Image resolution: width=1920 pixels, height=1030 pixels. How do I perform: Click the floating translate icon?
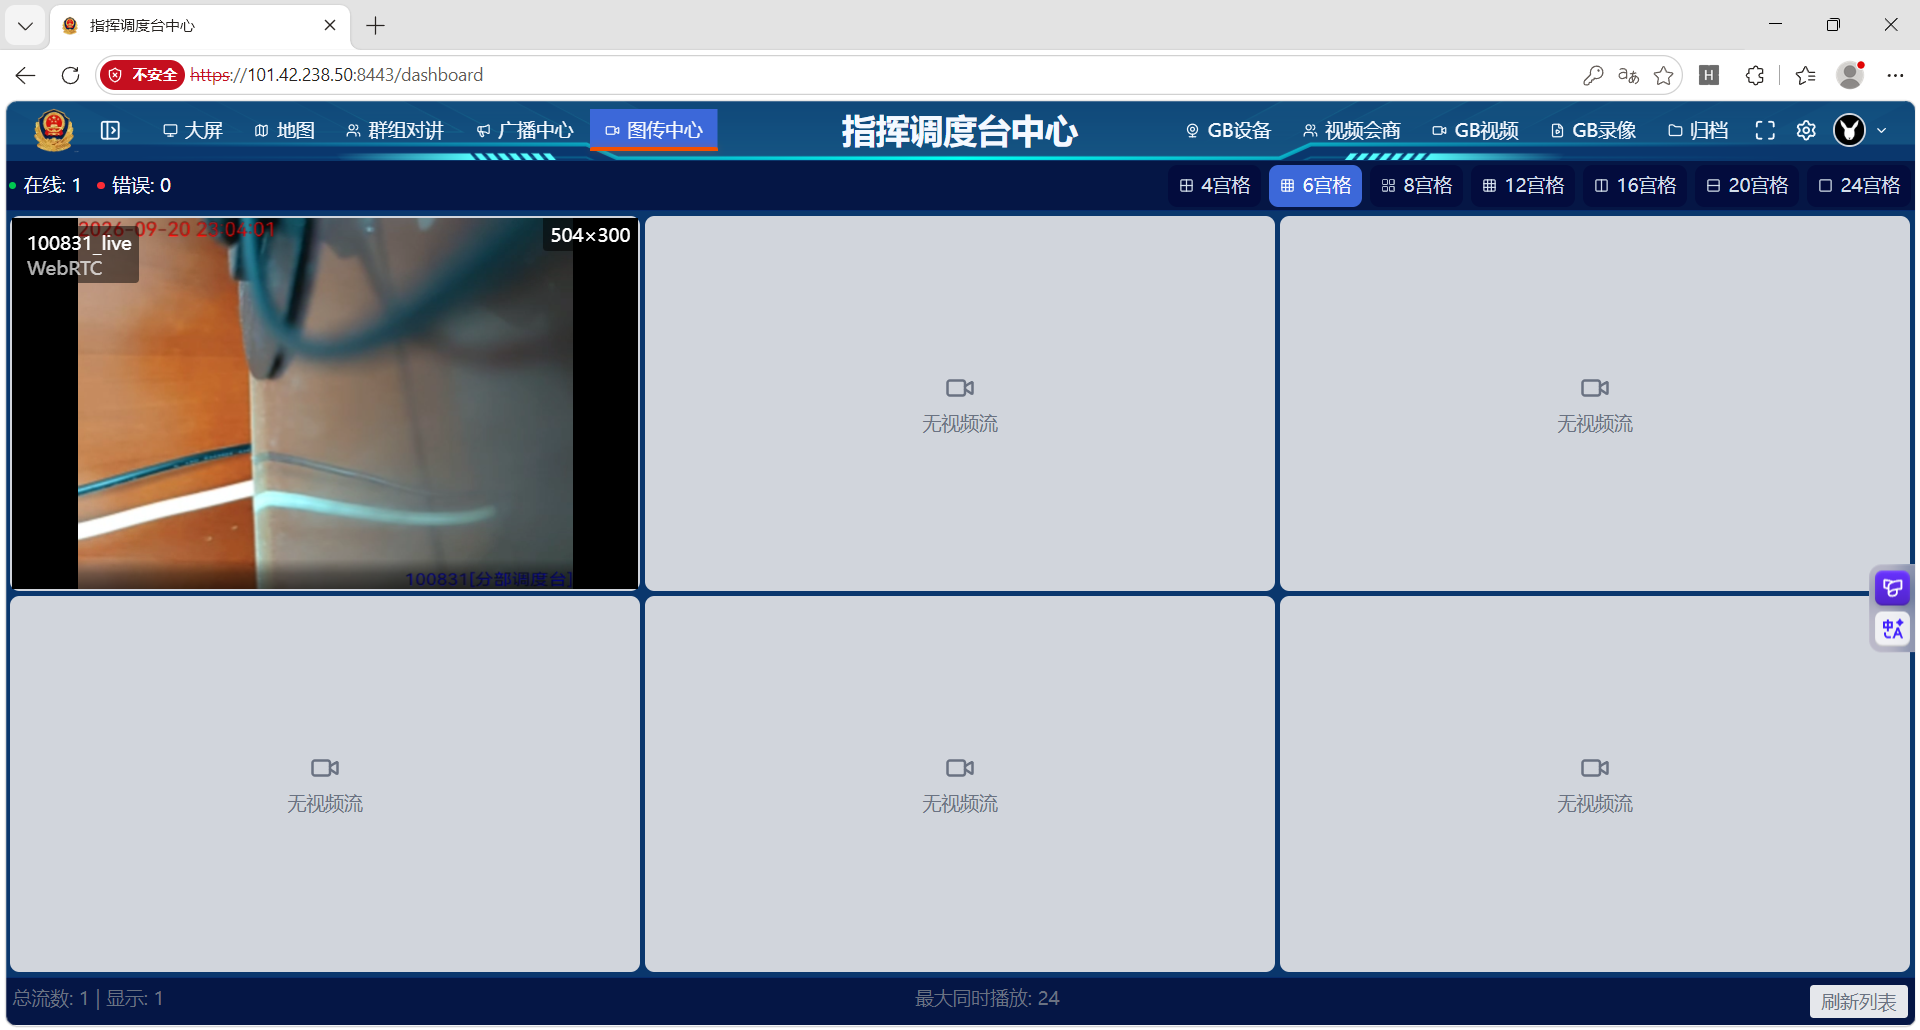point(1892,629)
